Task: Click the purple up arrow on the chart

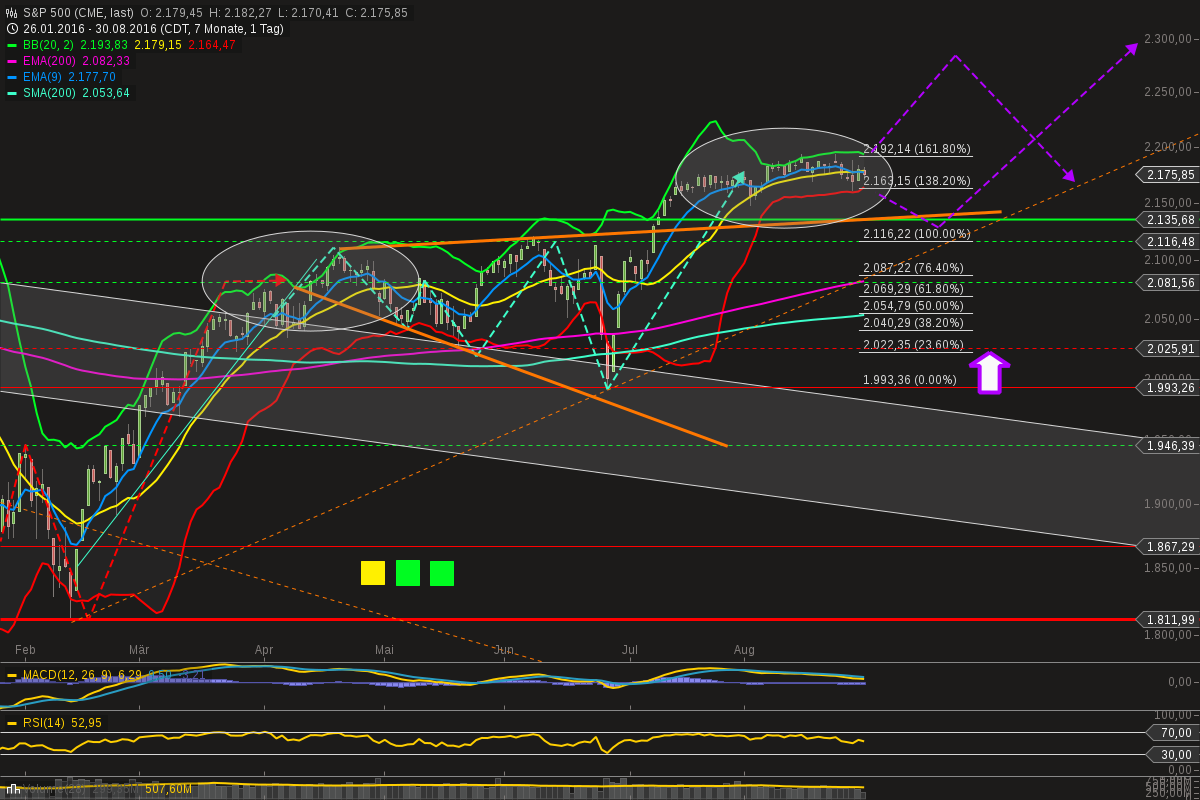Action: (989, 372)
